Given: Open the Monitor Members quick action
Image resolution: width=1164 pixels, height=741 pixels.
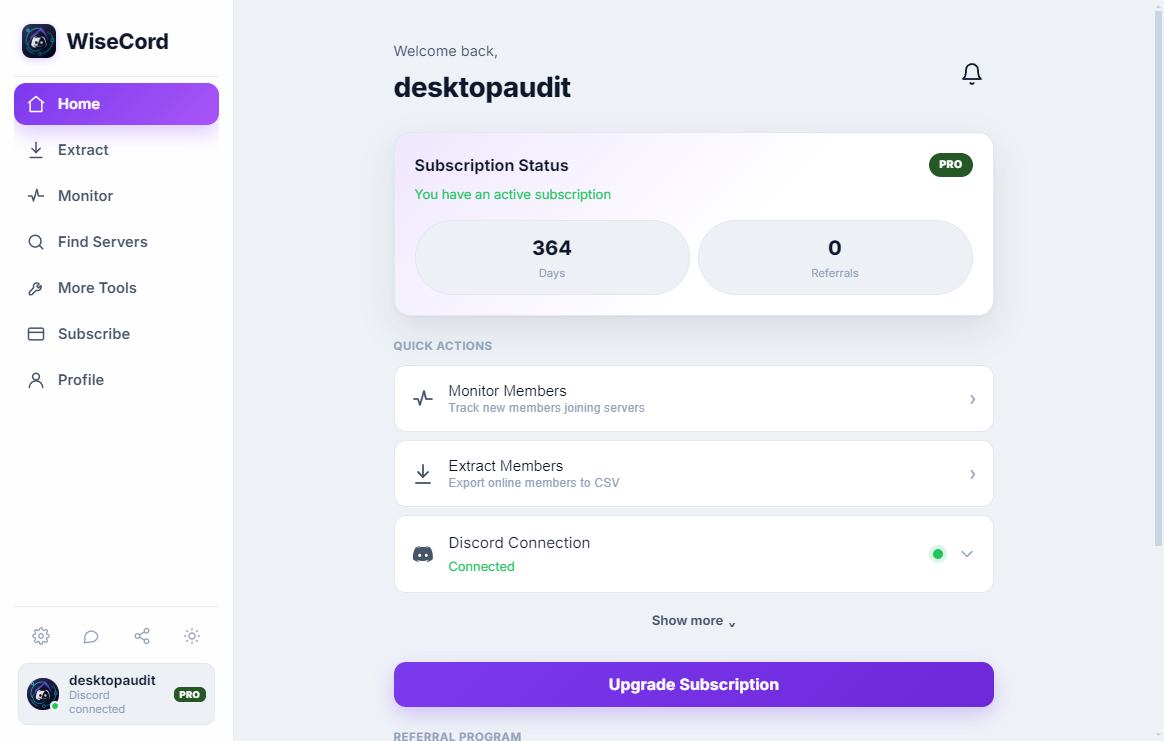Looking at the screenshot, I should [693, 399].
